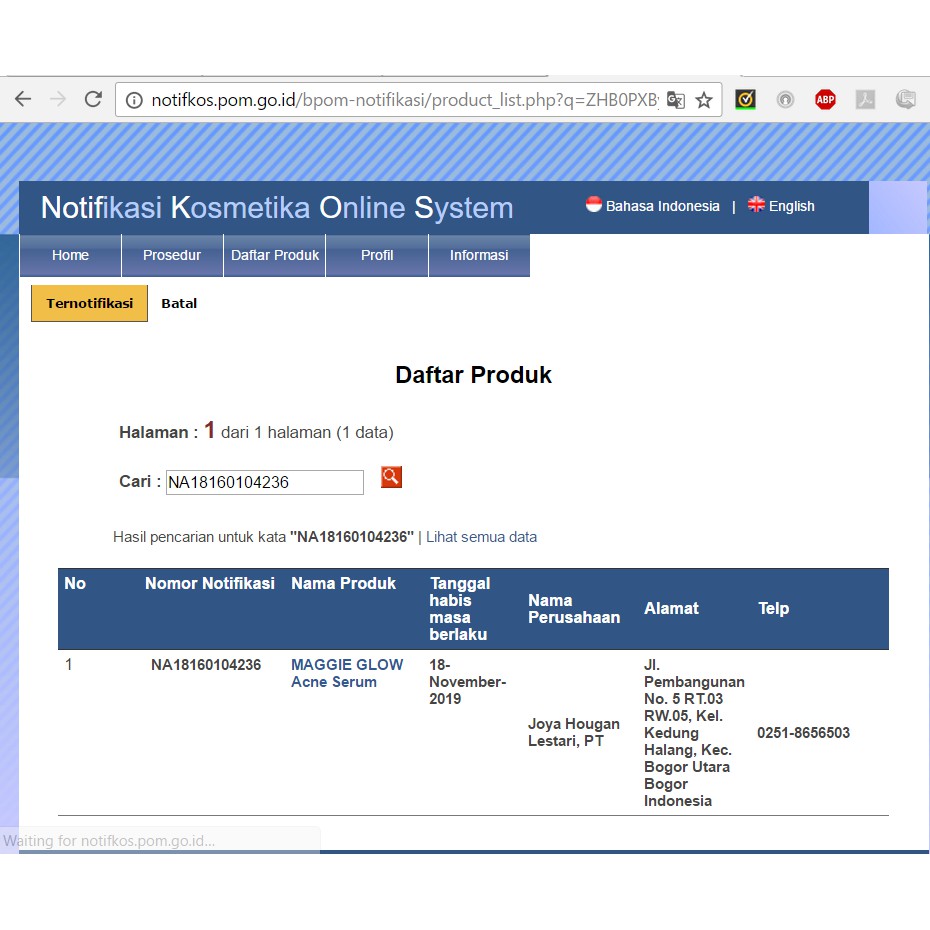Select the Ternotifikasi tab
Viewport: 930px width, 930px height.
[89, 303]
